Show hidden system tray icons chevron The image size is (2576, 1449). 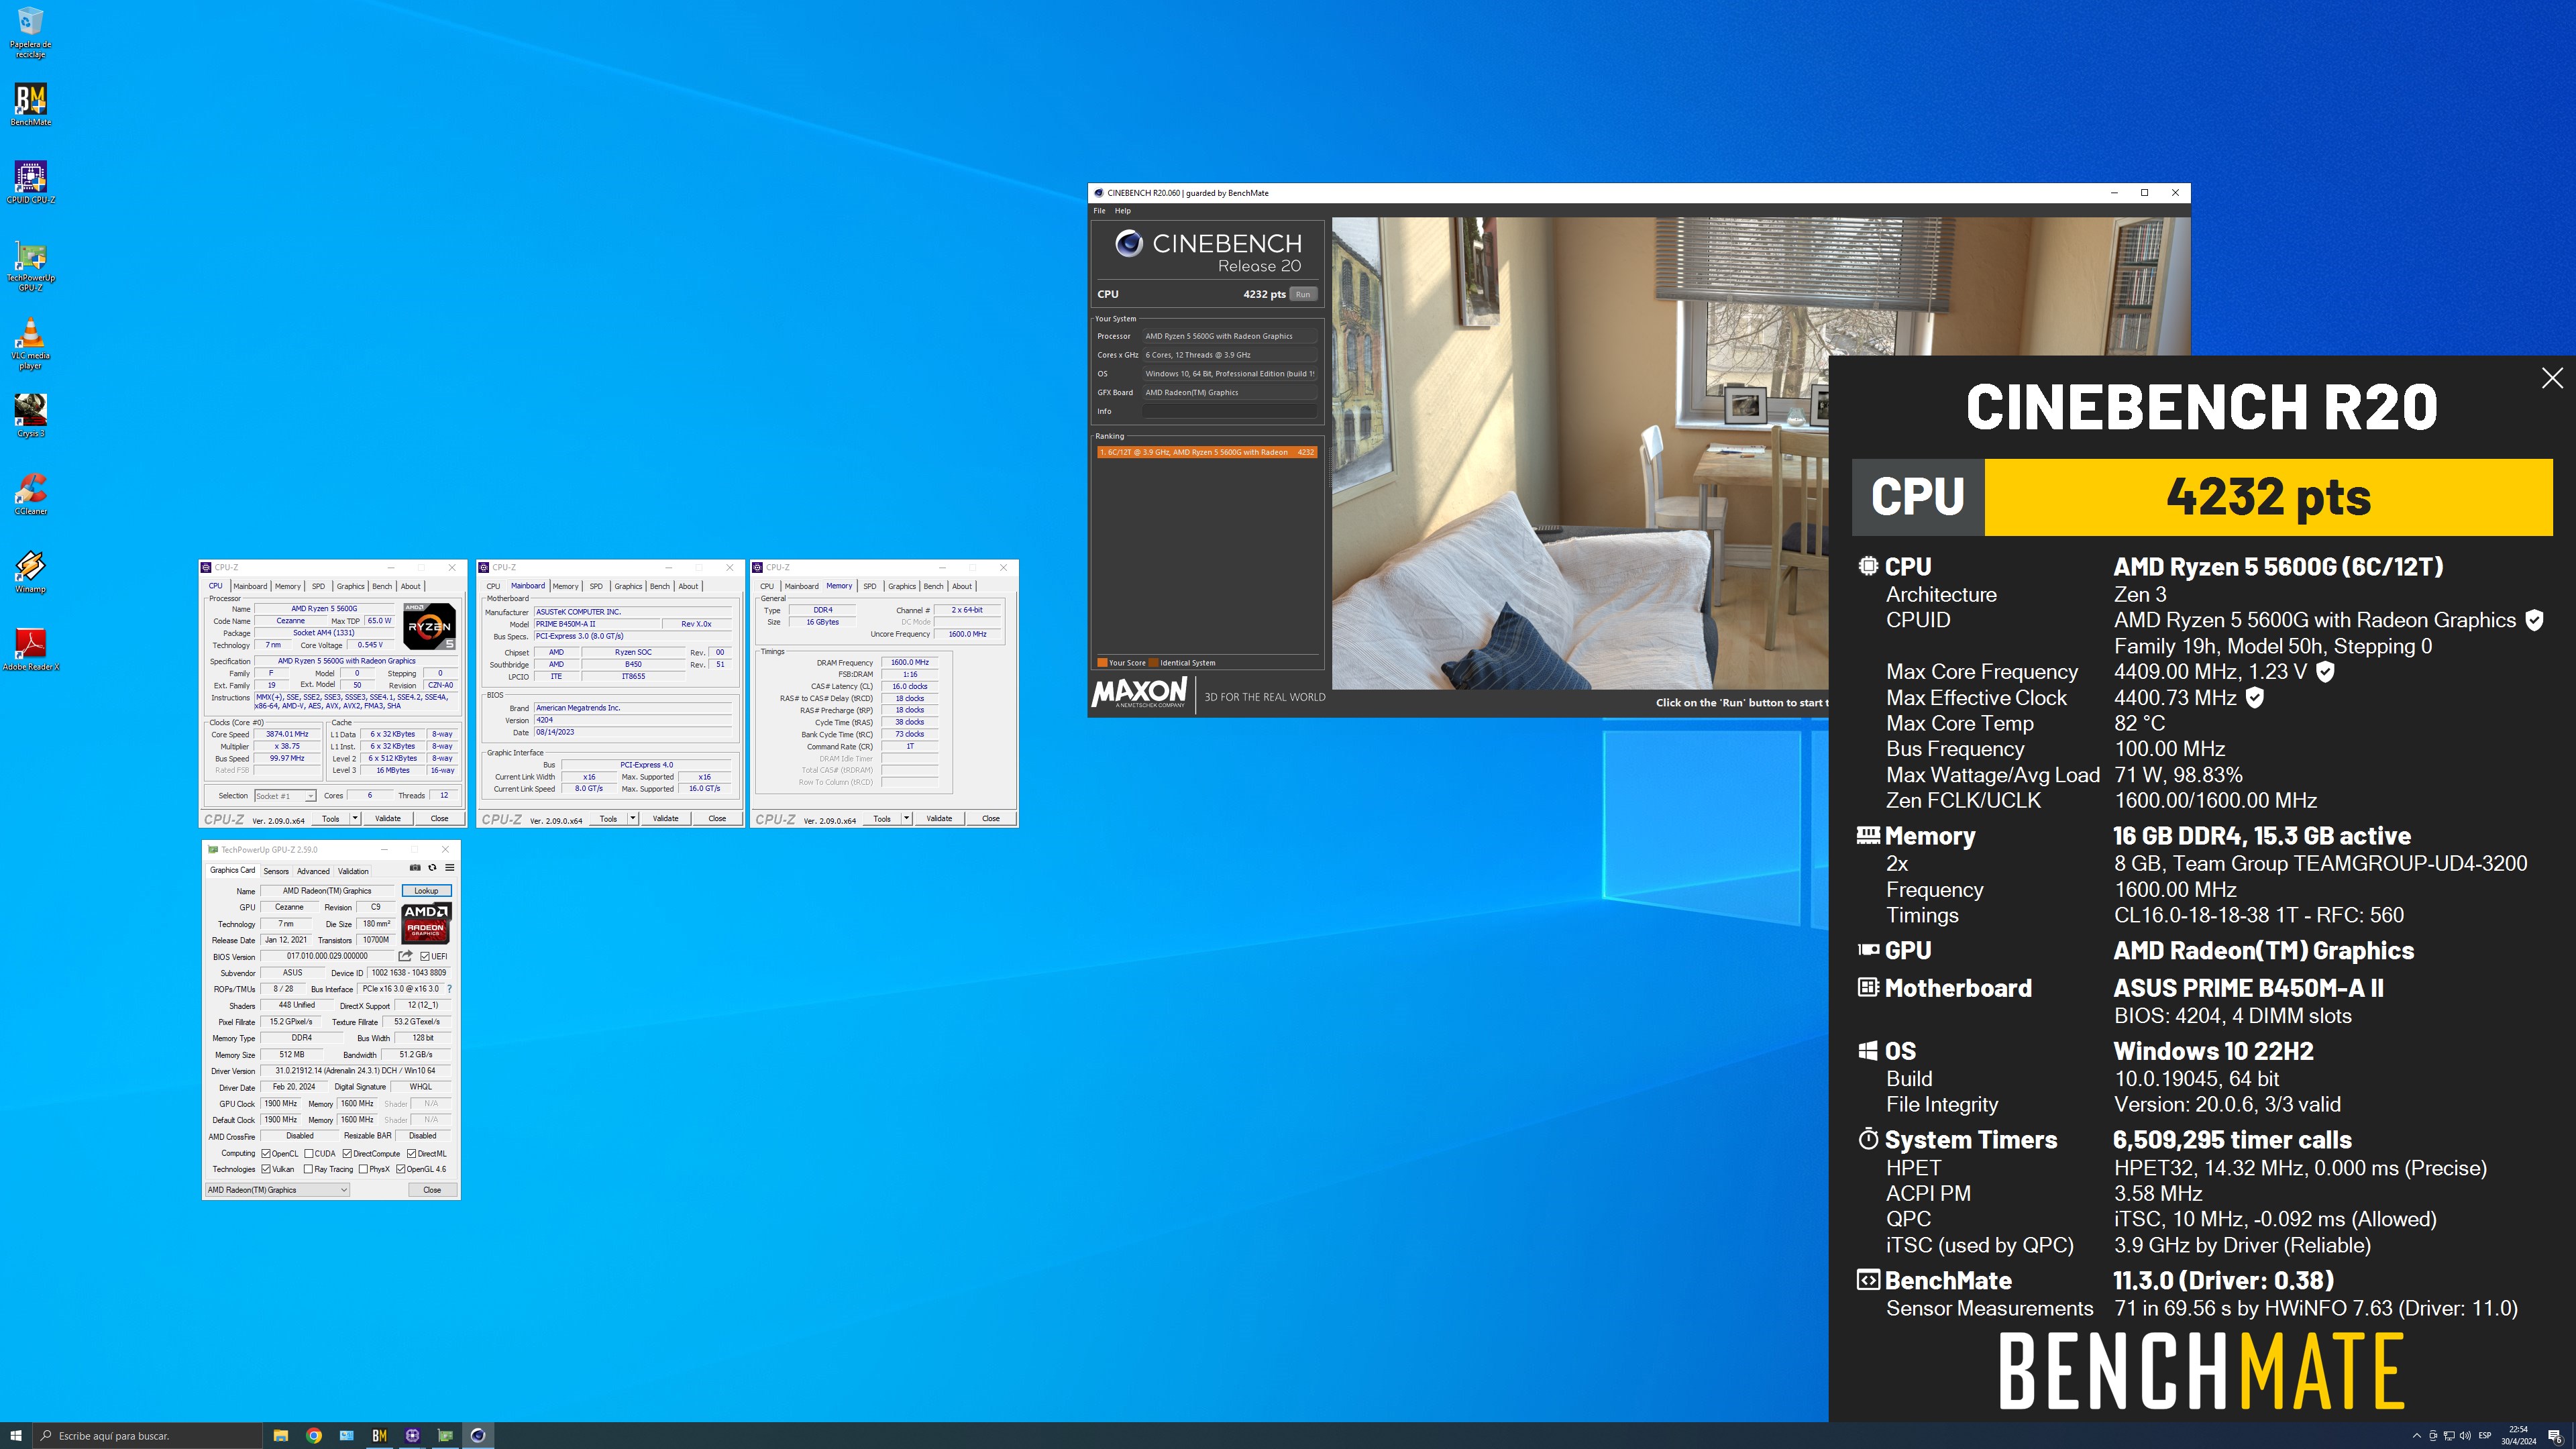[x=2417, y=1436]
